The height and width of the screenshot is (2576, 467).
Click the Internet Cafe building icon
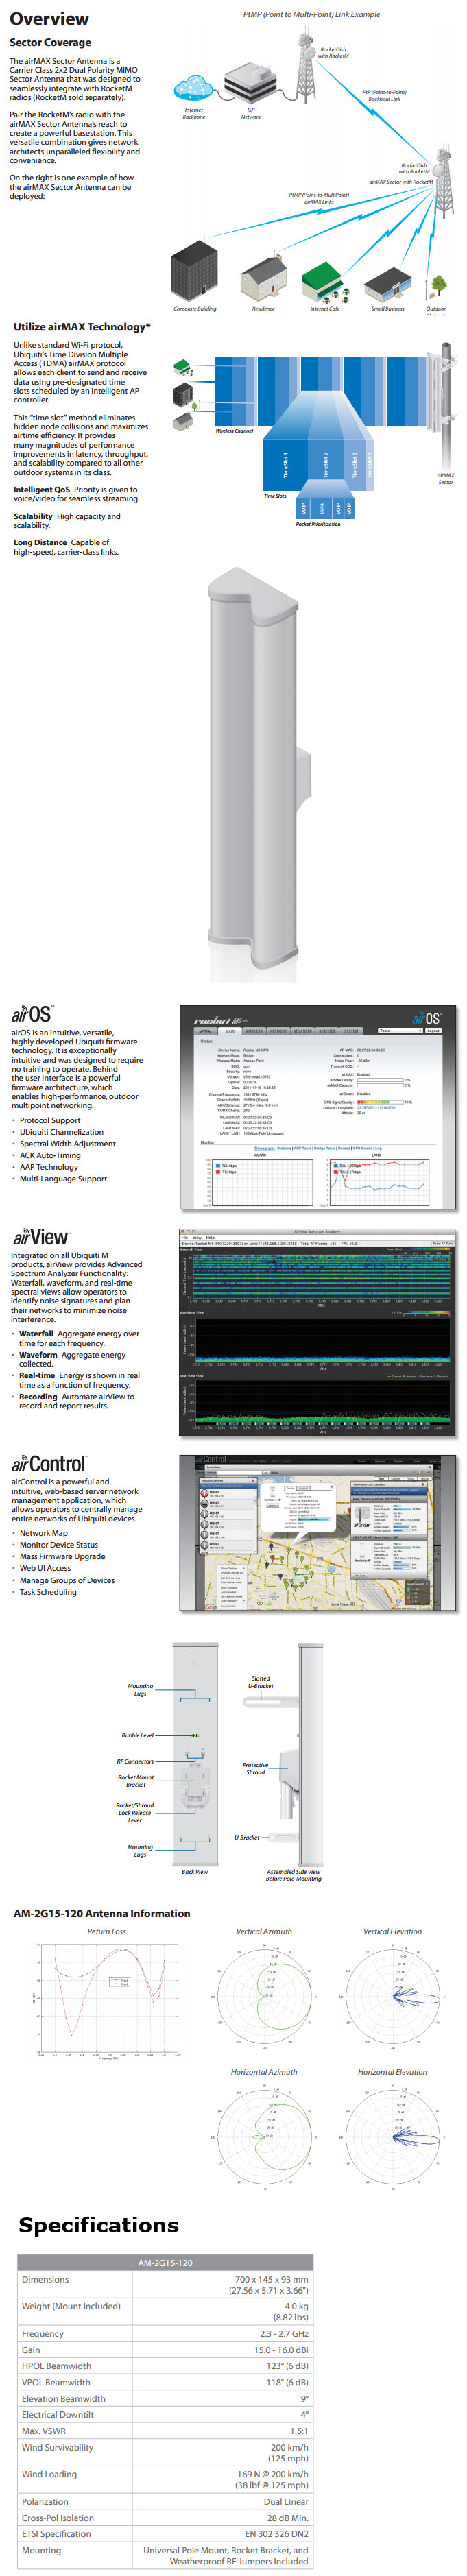coord(325,281)
